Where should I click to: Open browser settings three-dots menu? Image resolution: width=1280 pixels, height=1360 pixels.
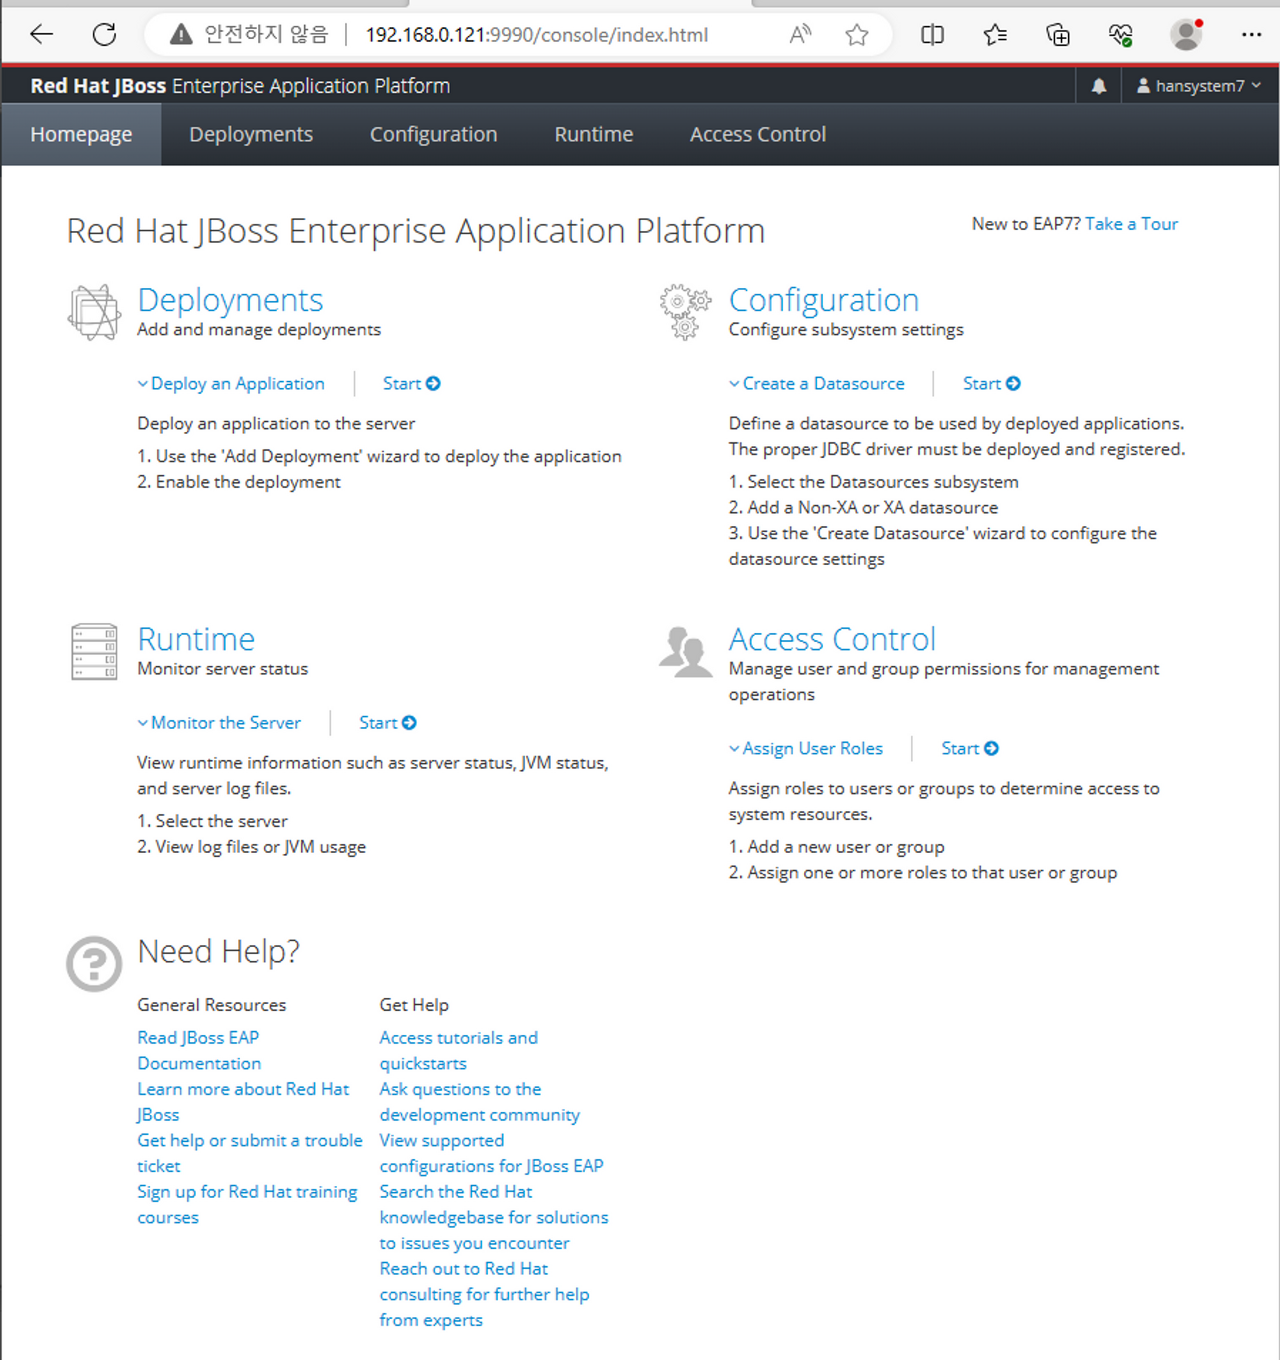1251,35
